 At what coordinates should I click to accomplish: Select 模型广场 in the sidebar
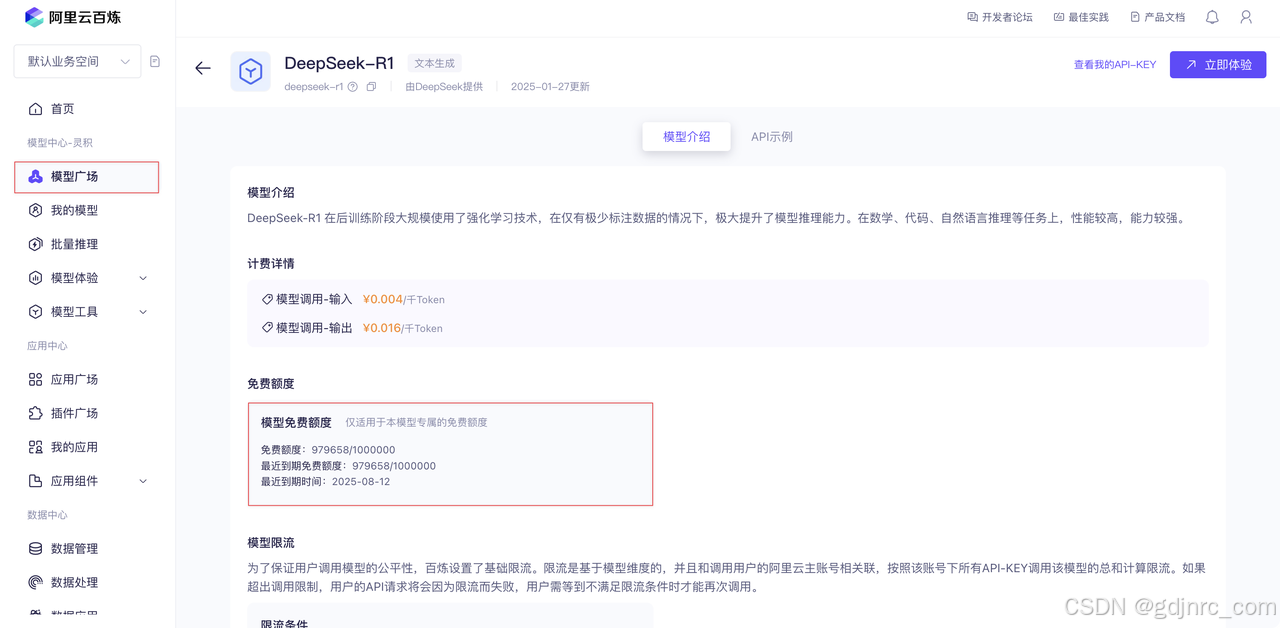point(86,177)
